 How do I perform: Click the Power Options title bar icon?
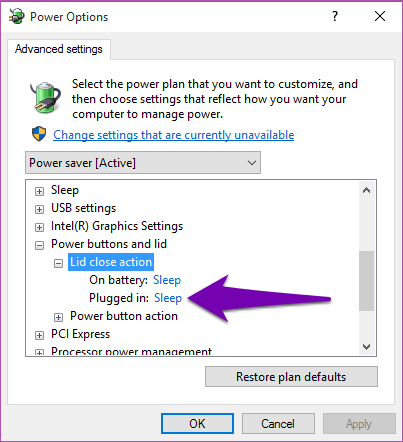click(16, 16)
